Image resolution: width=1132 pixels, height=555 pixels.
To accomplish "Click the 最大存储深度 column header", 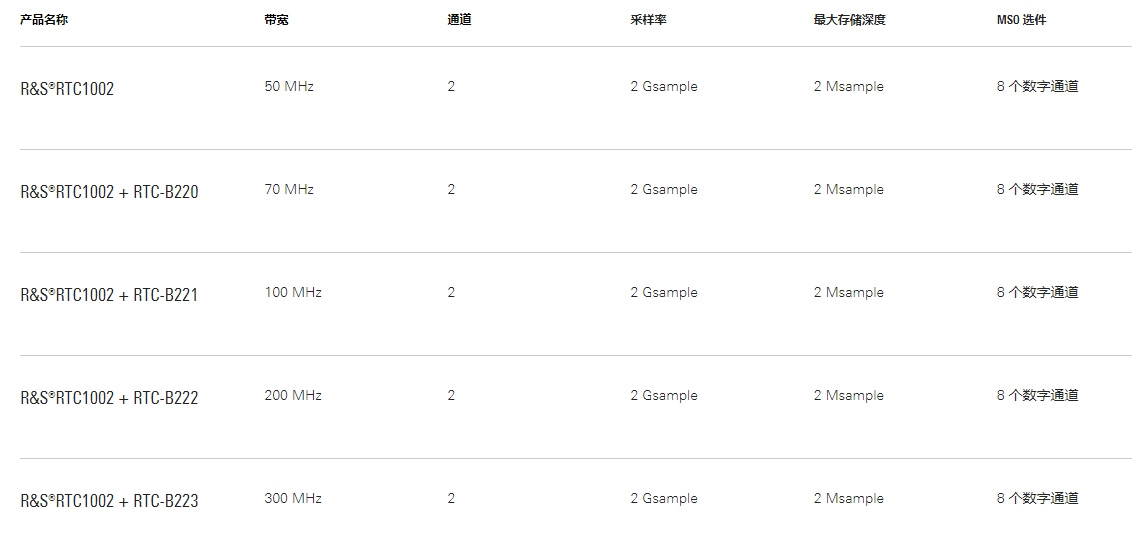I will [x=849, y=20].
